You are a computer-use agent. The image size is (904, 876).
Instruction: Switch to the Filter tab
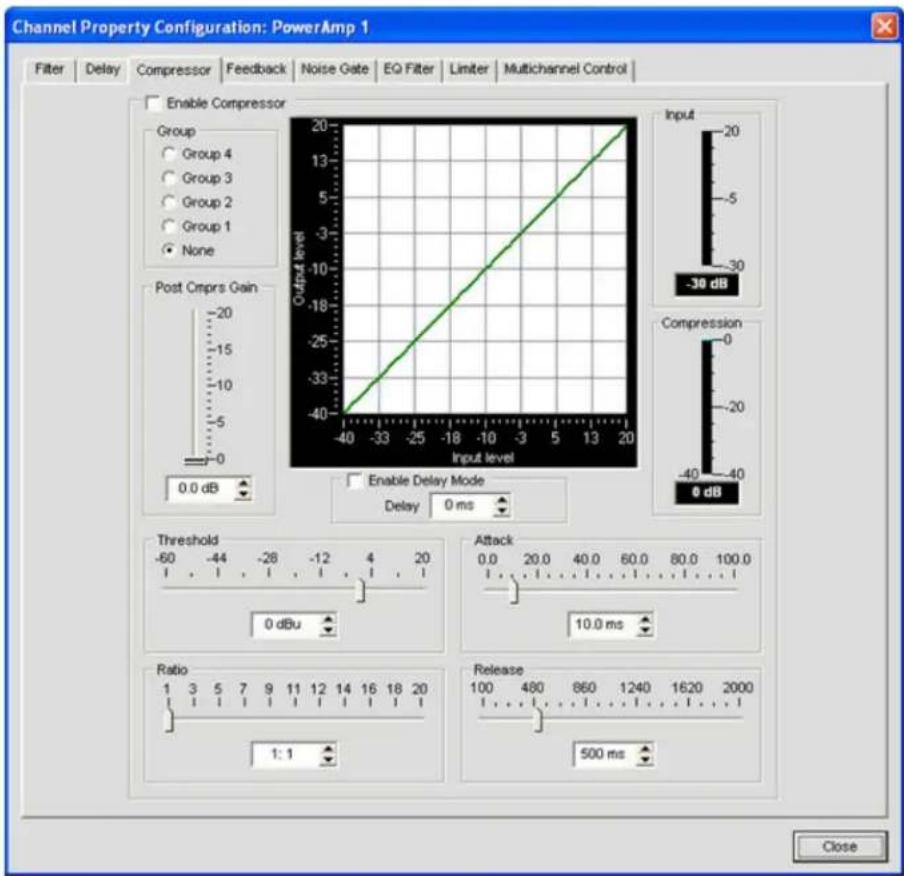50,69
